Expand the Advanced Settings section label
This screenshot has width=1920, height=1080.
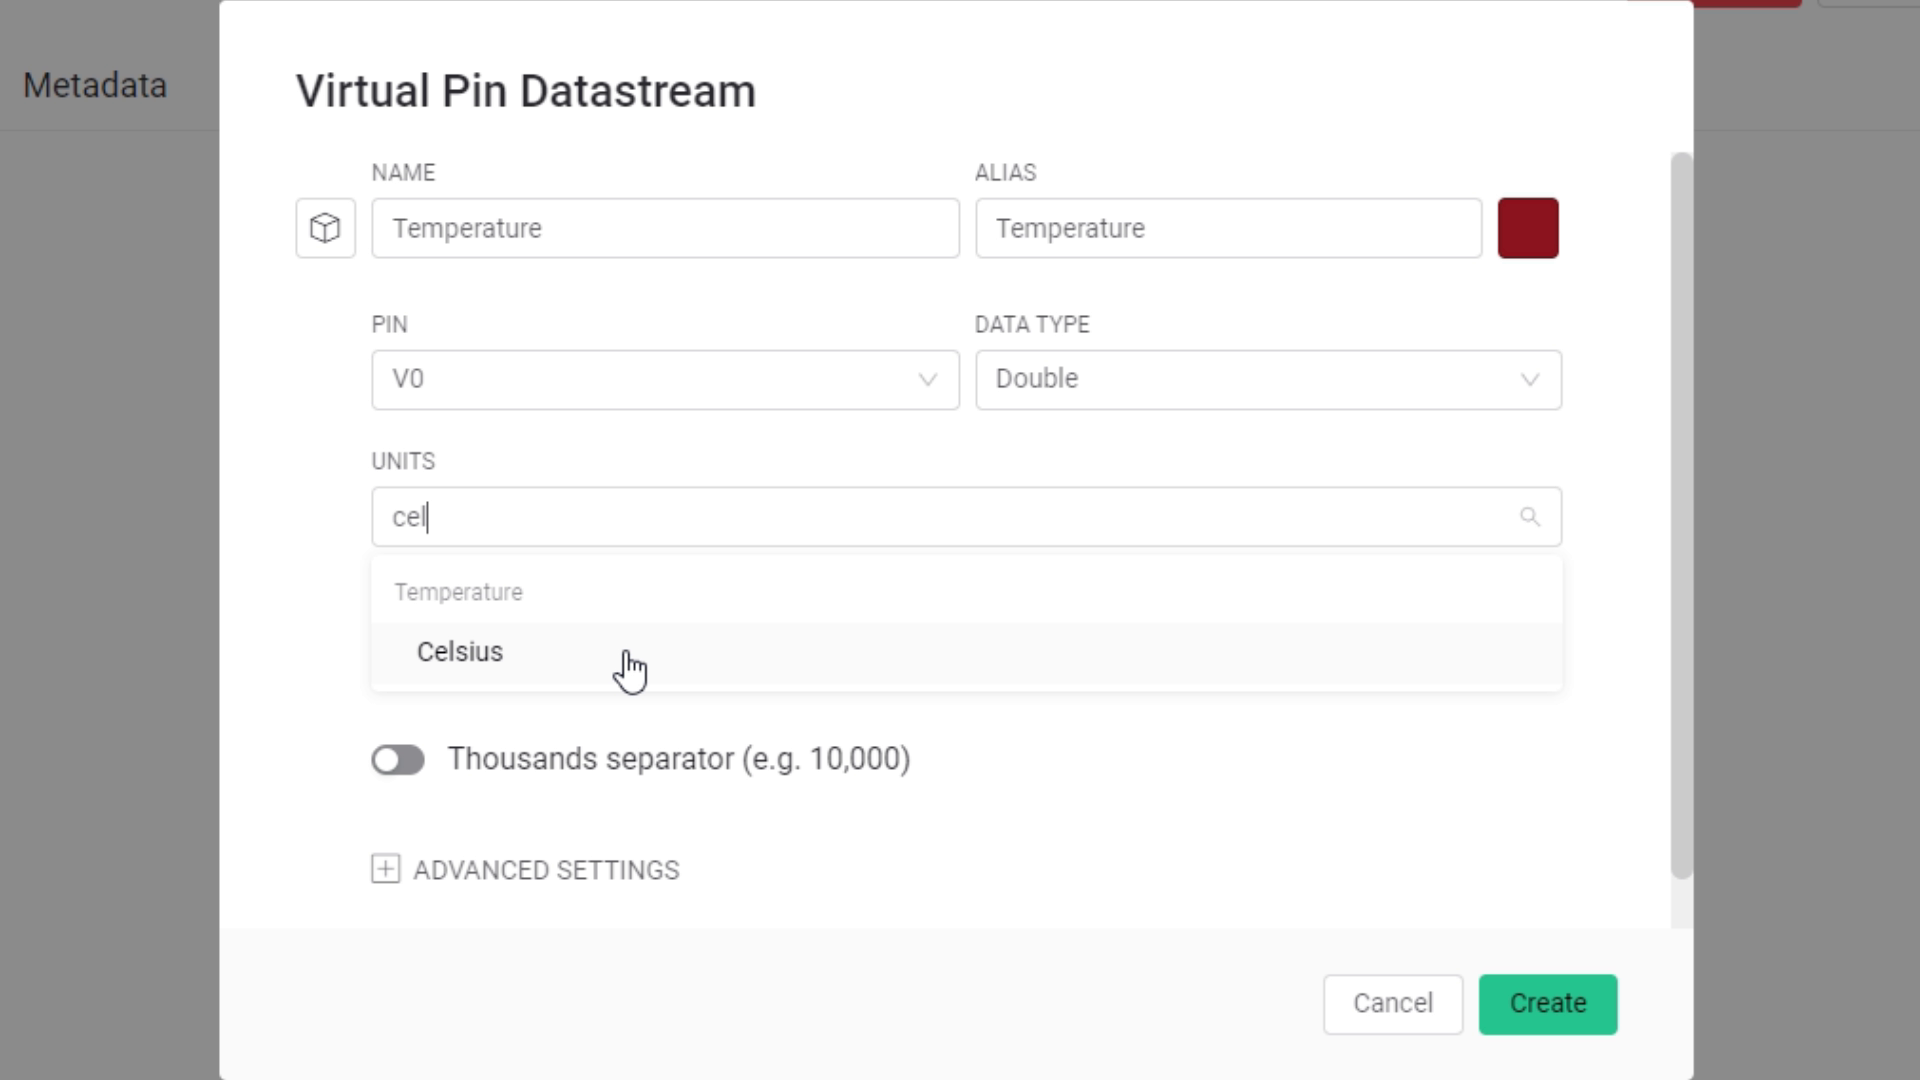click(546, 870)
